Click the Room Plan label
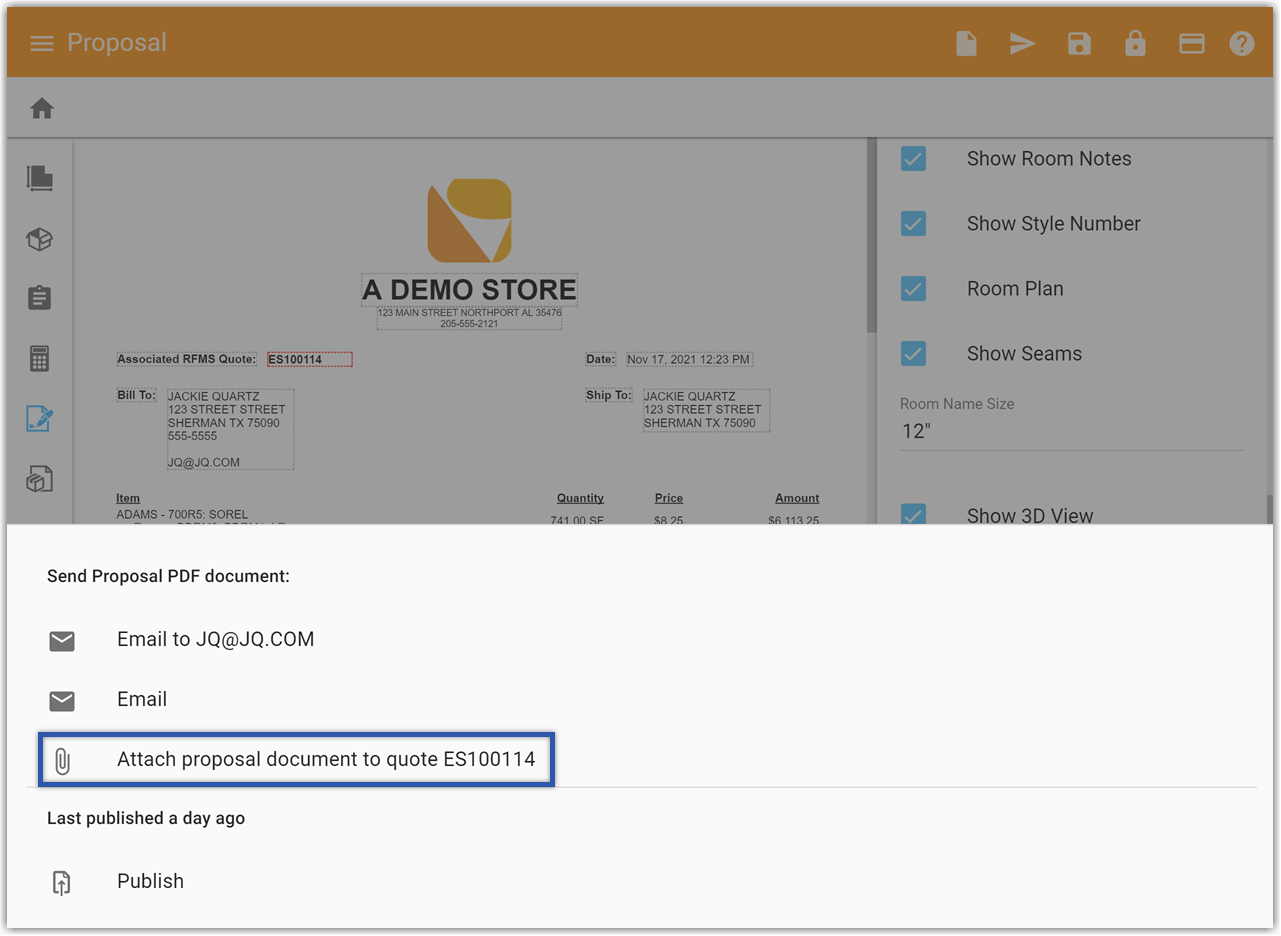This screenshot has width=1281, height=936. coord(1015,288)
